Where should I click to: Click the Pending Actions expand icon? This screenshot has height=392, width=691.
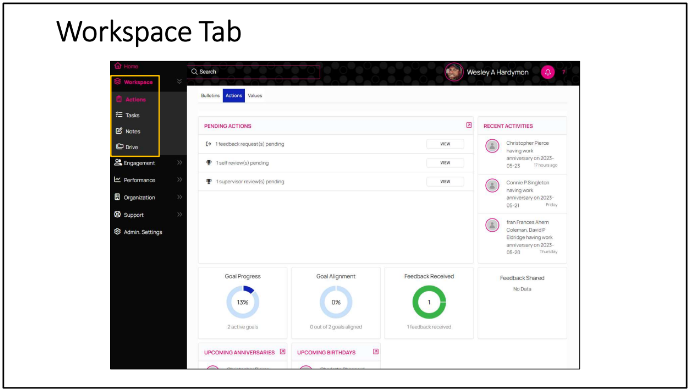click(469, 126)
